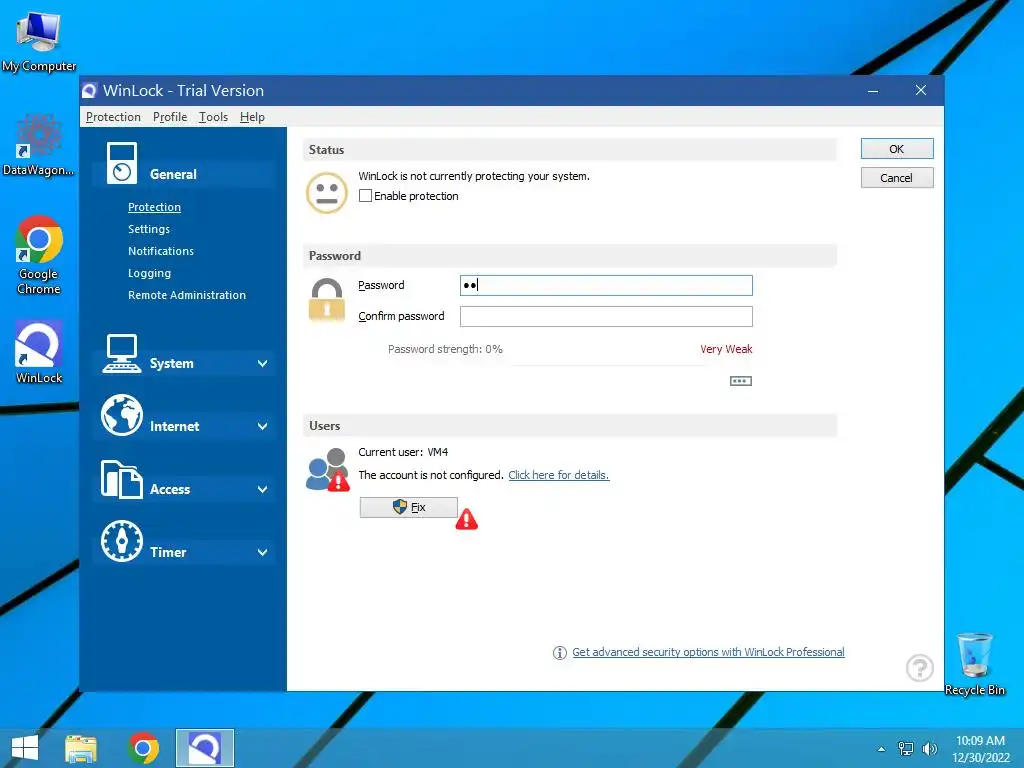Click the network tray icon

click(x=906, y=748)
